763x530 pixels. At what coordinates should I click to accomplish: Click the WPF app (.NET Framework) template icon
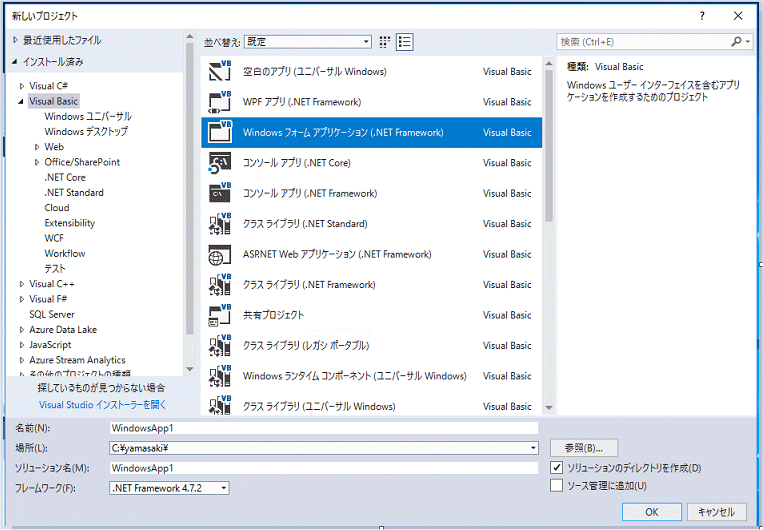coord(219,102)
